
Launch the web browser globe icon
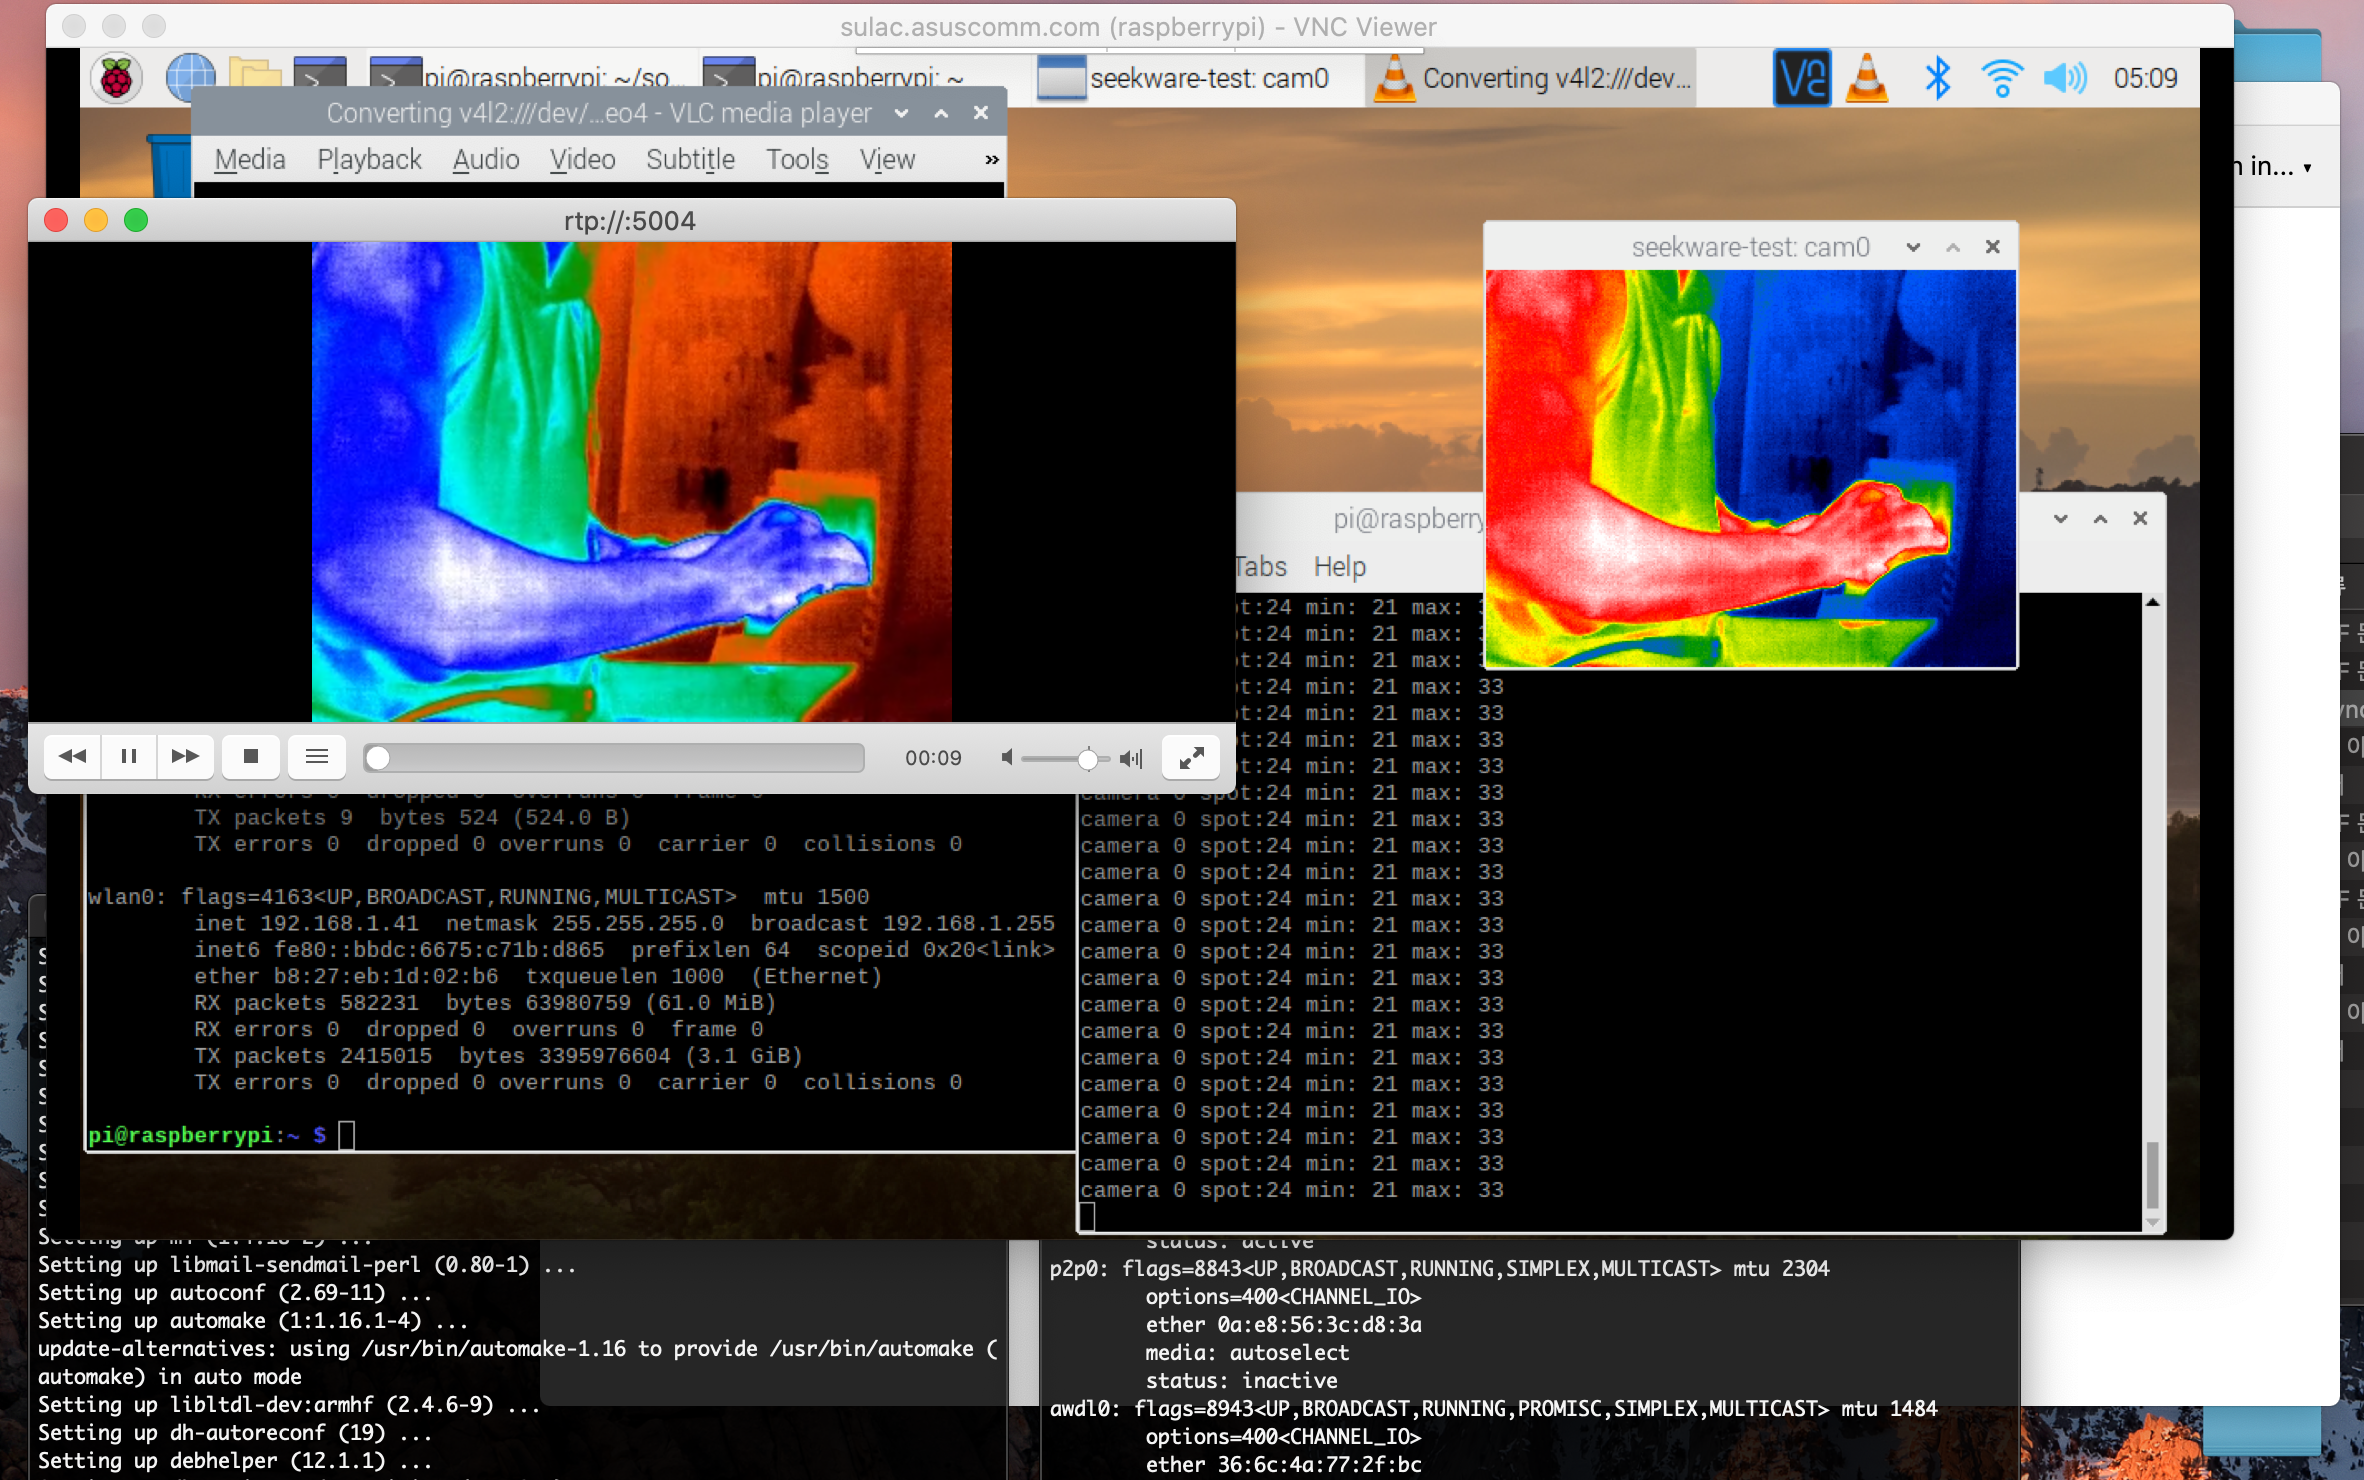coord(189,78)
